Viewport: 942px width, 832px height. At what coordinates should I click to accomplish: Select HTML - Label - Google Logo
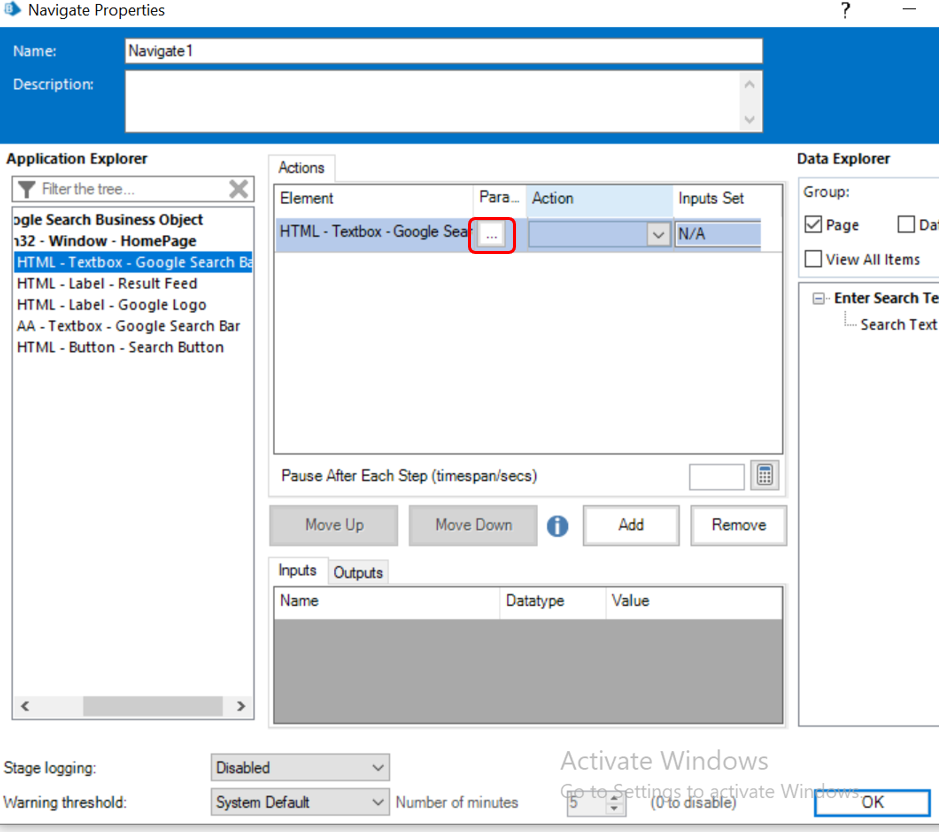coord(111,305)
